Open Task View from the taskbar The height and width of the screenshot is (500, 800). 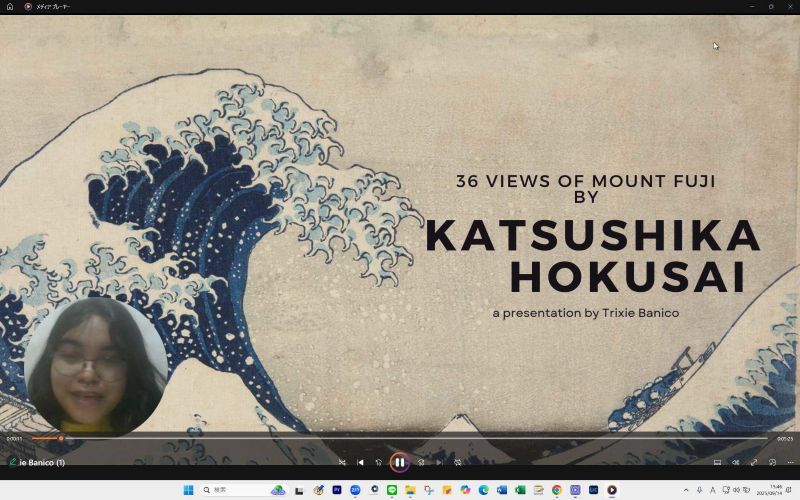299,490
